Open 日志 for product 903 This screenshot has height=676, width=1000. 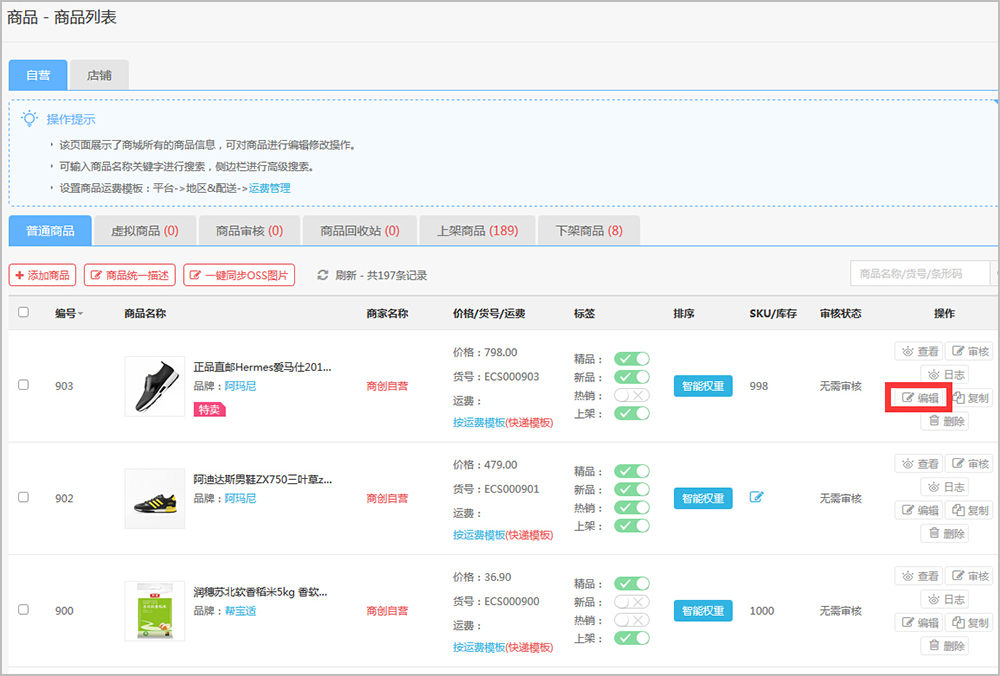coord(945,374)
